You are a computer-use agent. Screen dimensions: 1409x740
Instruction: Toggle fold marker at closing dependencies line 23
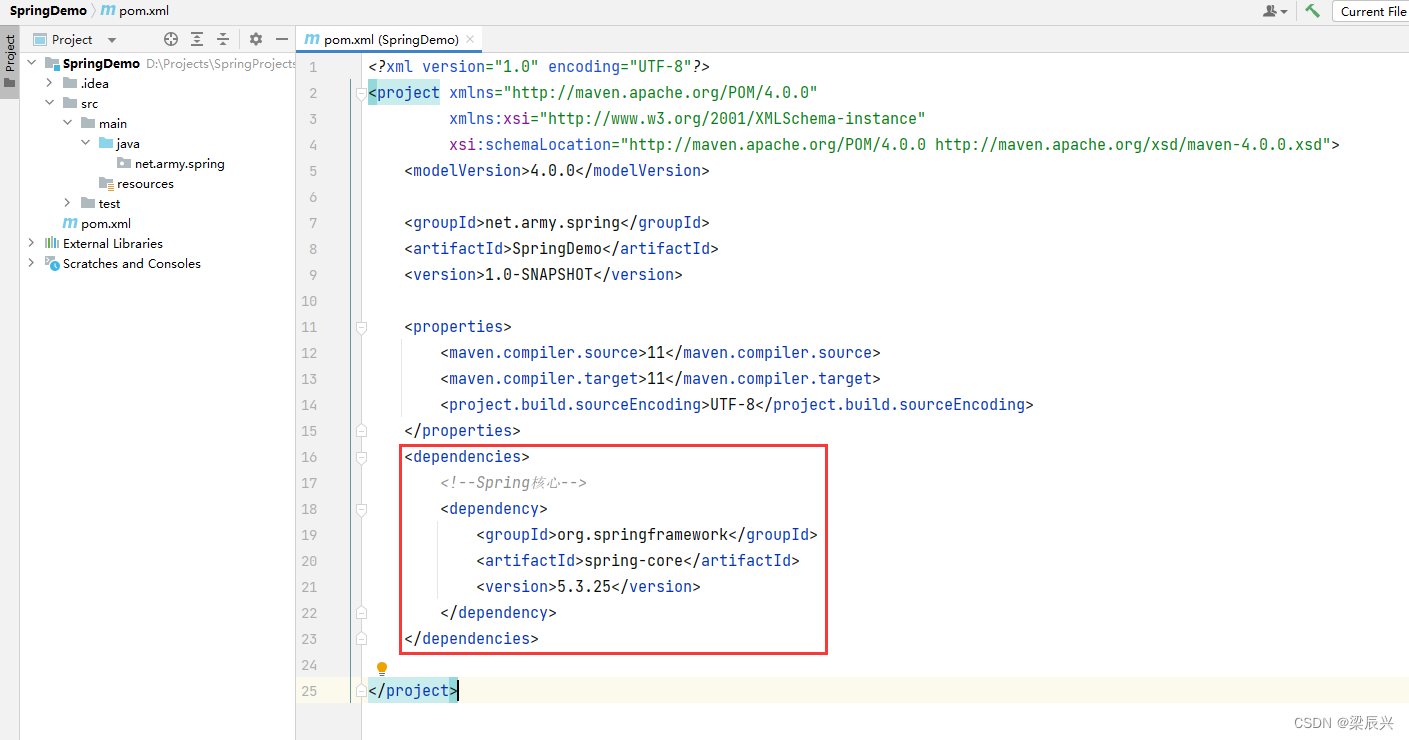point(360,639)
